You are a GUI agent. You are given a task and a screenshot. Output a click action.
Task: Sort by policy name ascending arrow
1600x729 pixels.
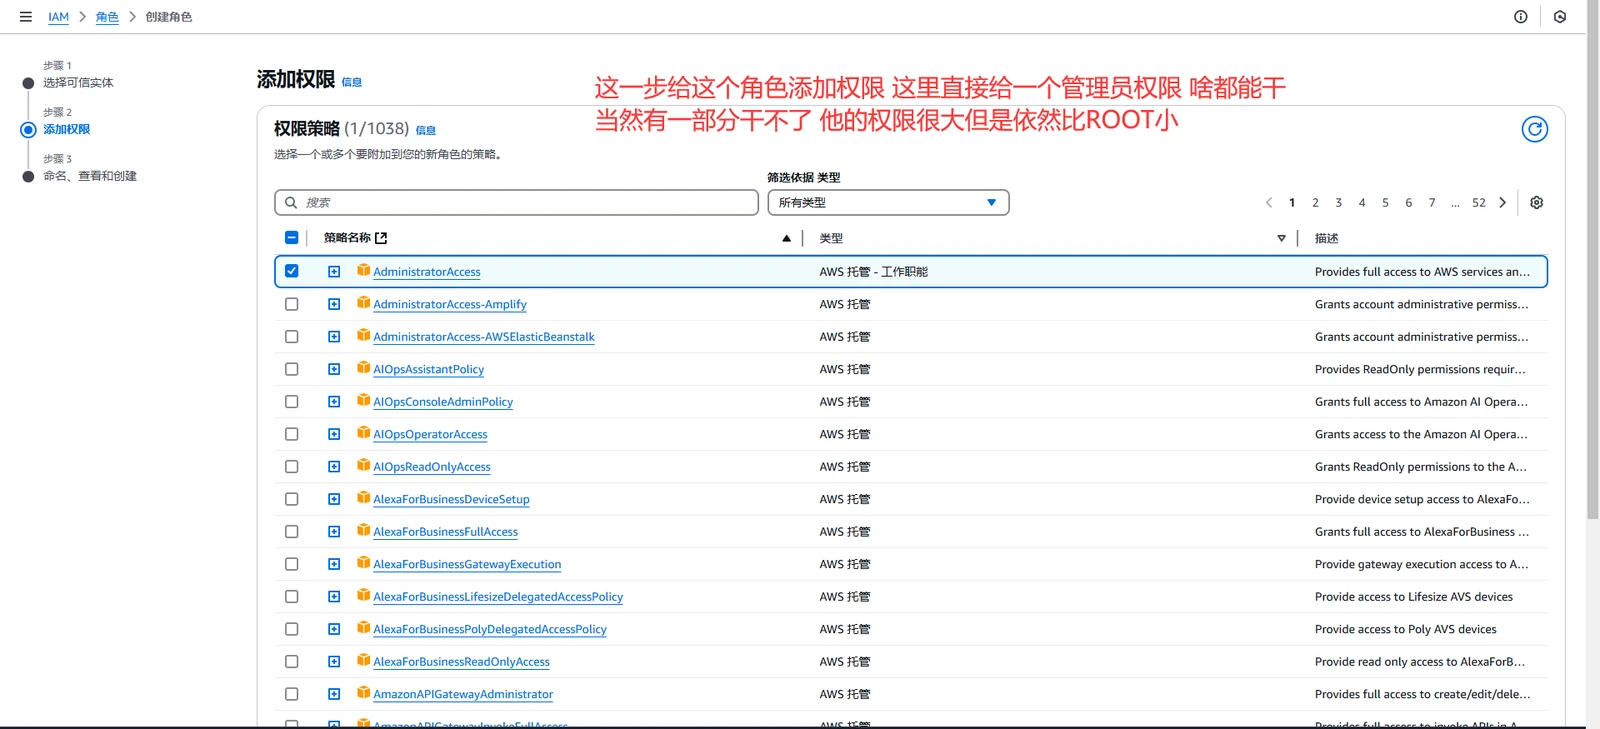tap(786, 238)
